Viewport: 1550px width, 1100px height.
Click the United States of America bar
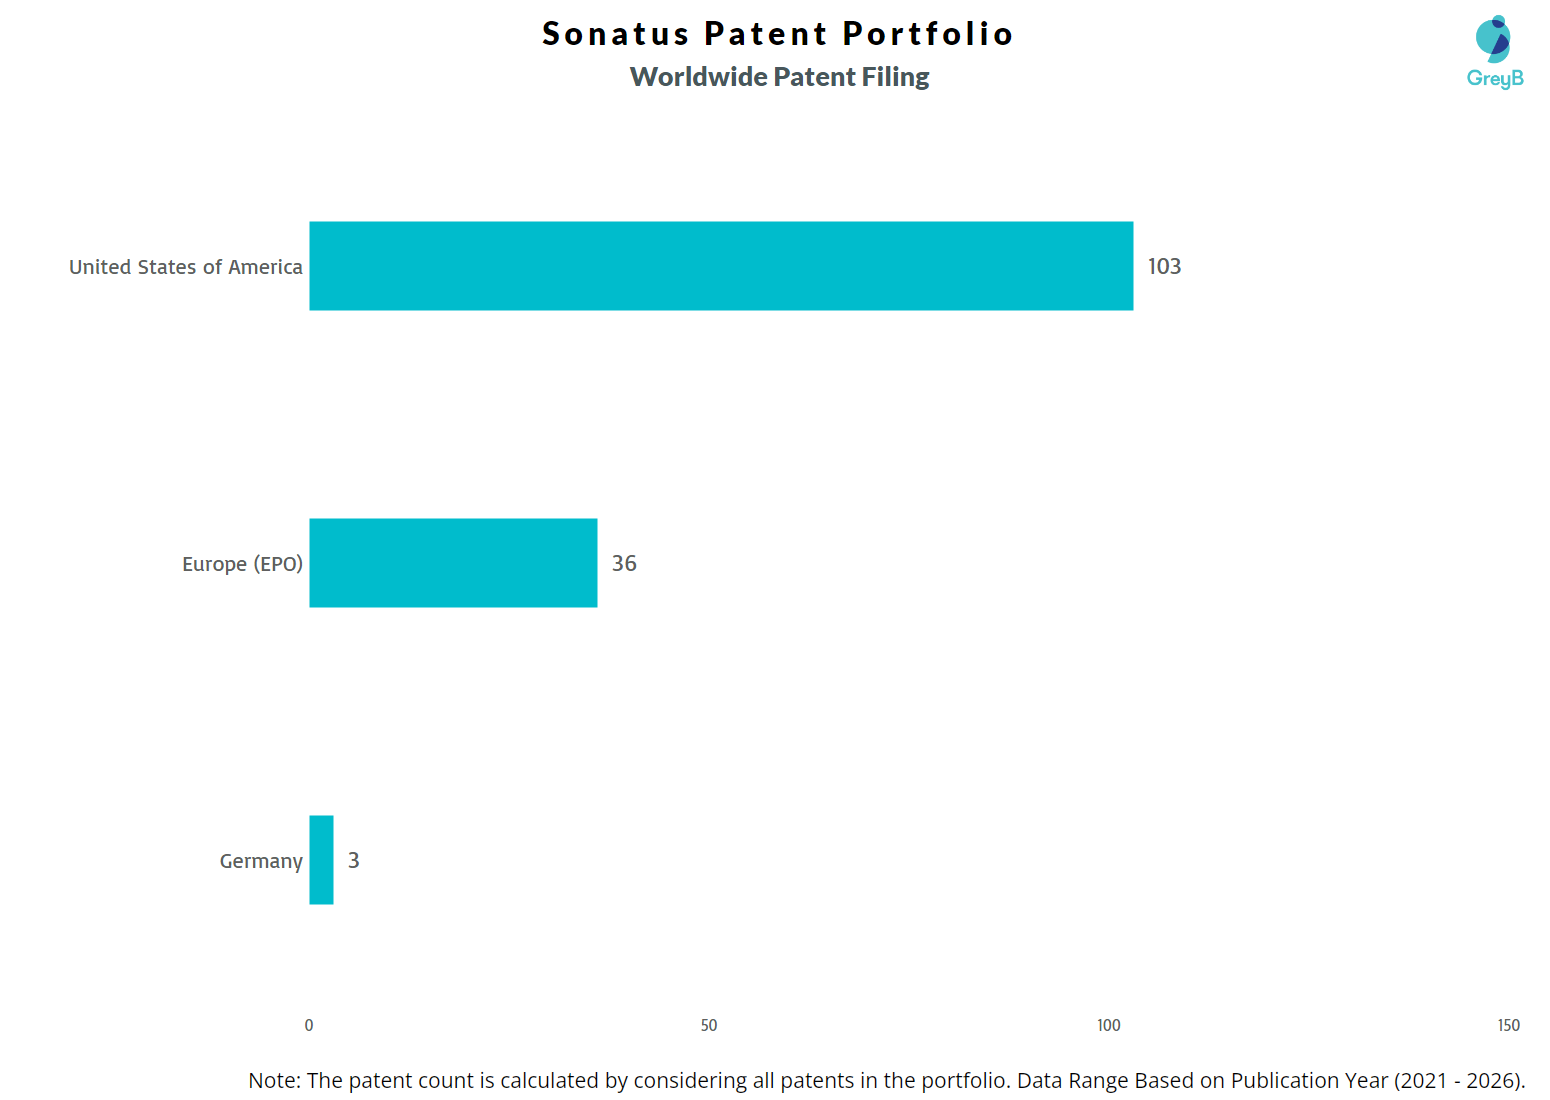(721, 266)
